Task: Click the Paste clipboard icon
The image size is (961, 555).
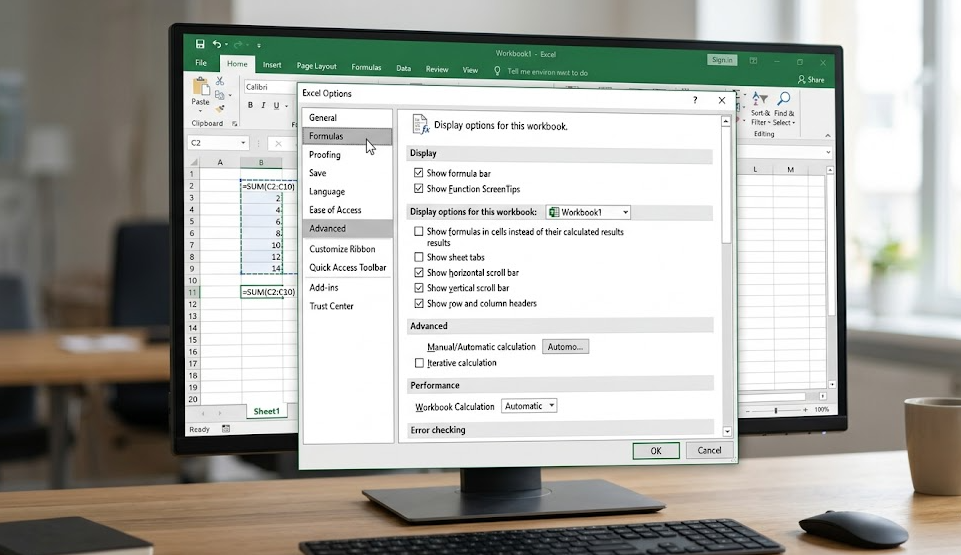Action: (x=200, y=86)
